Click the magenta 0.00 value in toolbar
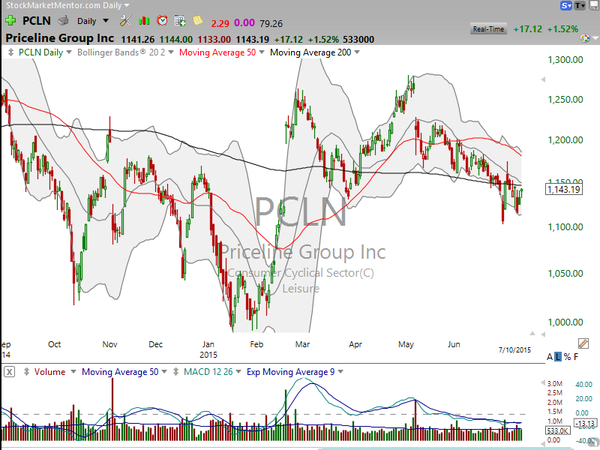 [x=244, y=23]
